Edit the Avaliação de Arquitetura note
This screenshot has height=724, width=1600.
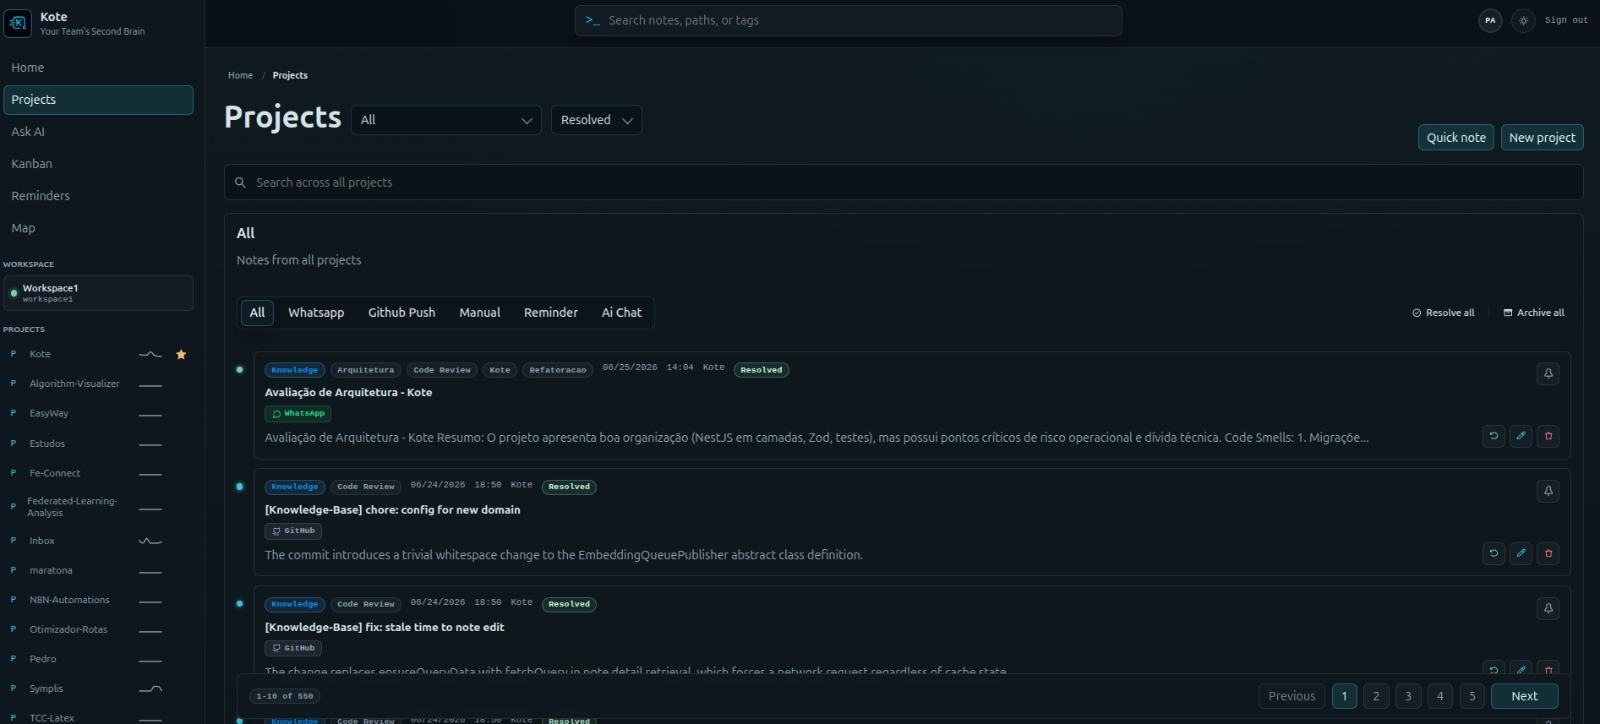(1521, 436)
